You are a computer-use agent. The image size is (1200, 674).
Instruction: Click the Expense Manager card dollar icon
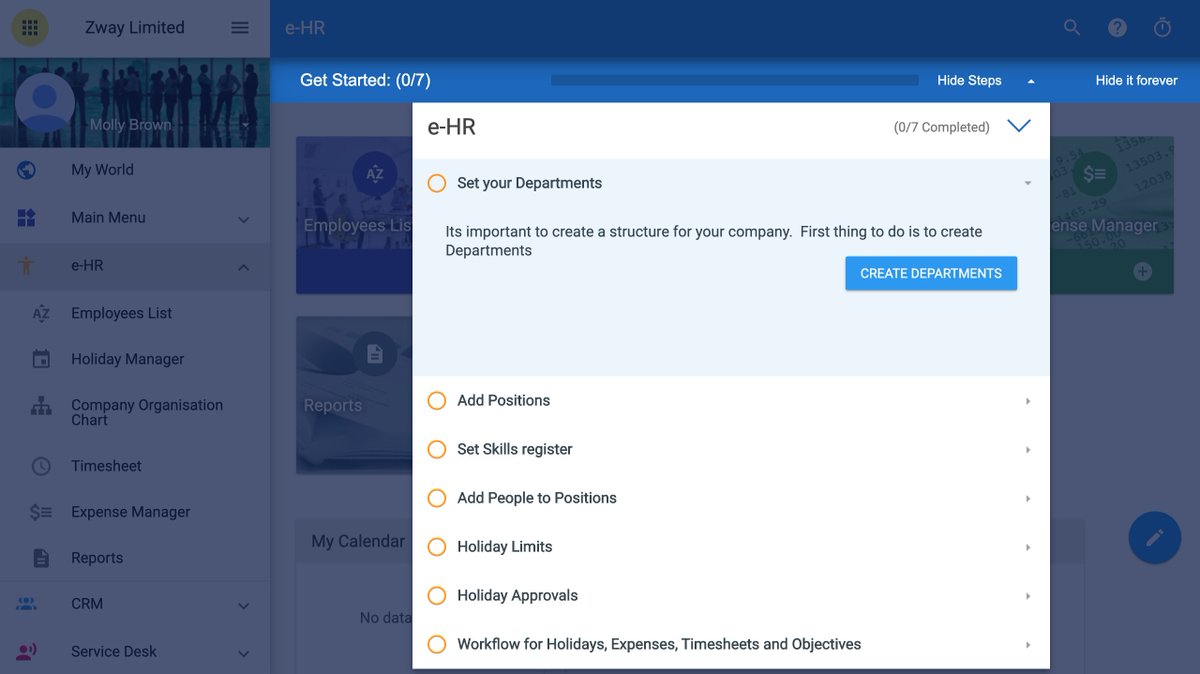1094,174
